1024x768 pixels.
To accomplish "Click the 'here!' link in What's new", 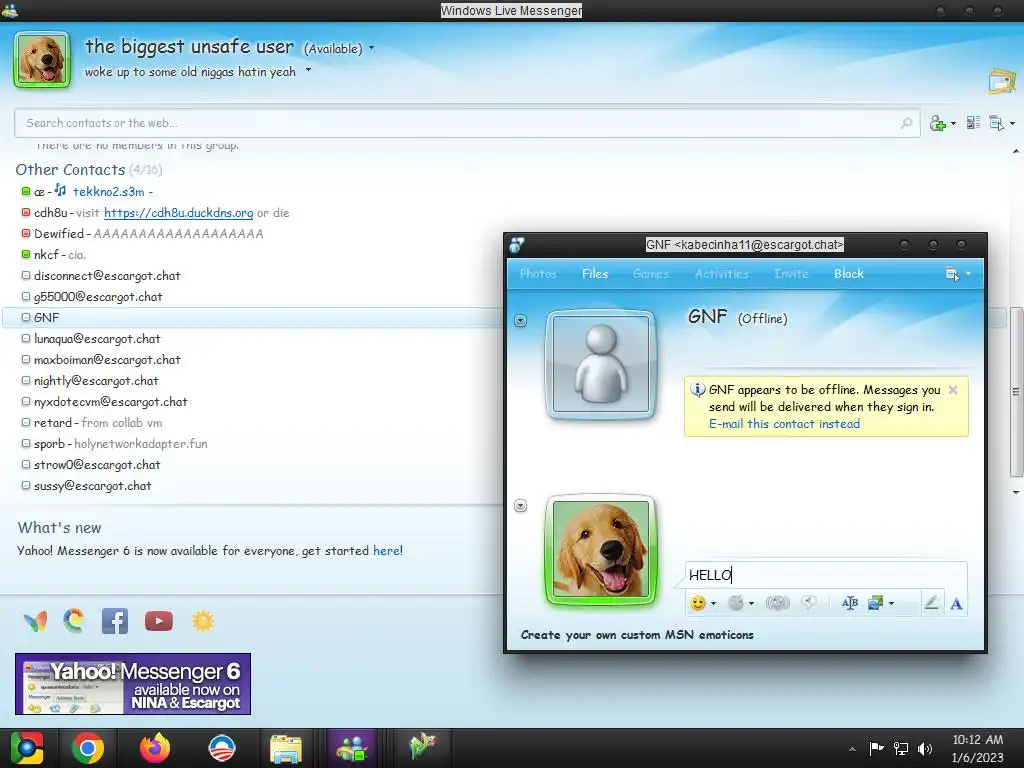I will 388,551.
